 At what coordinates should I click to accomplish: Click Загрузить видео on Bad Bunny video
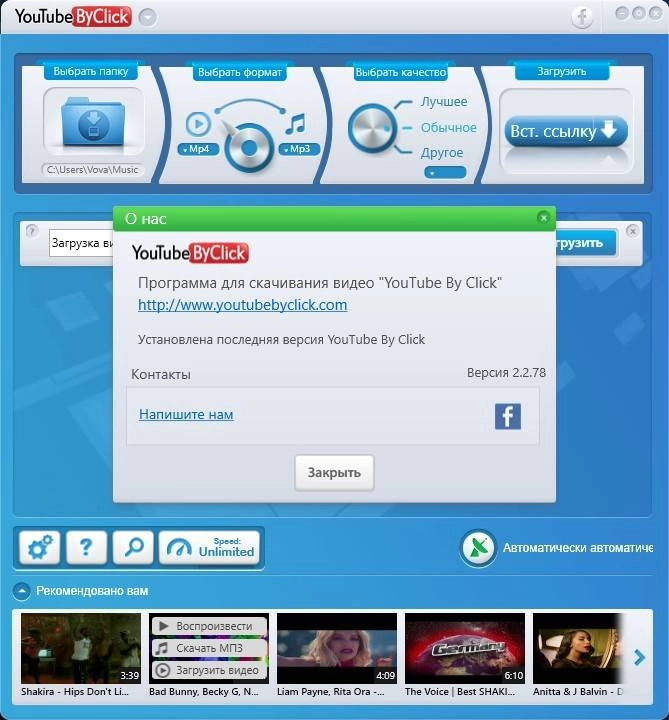click(x=209, y=670)
